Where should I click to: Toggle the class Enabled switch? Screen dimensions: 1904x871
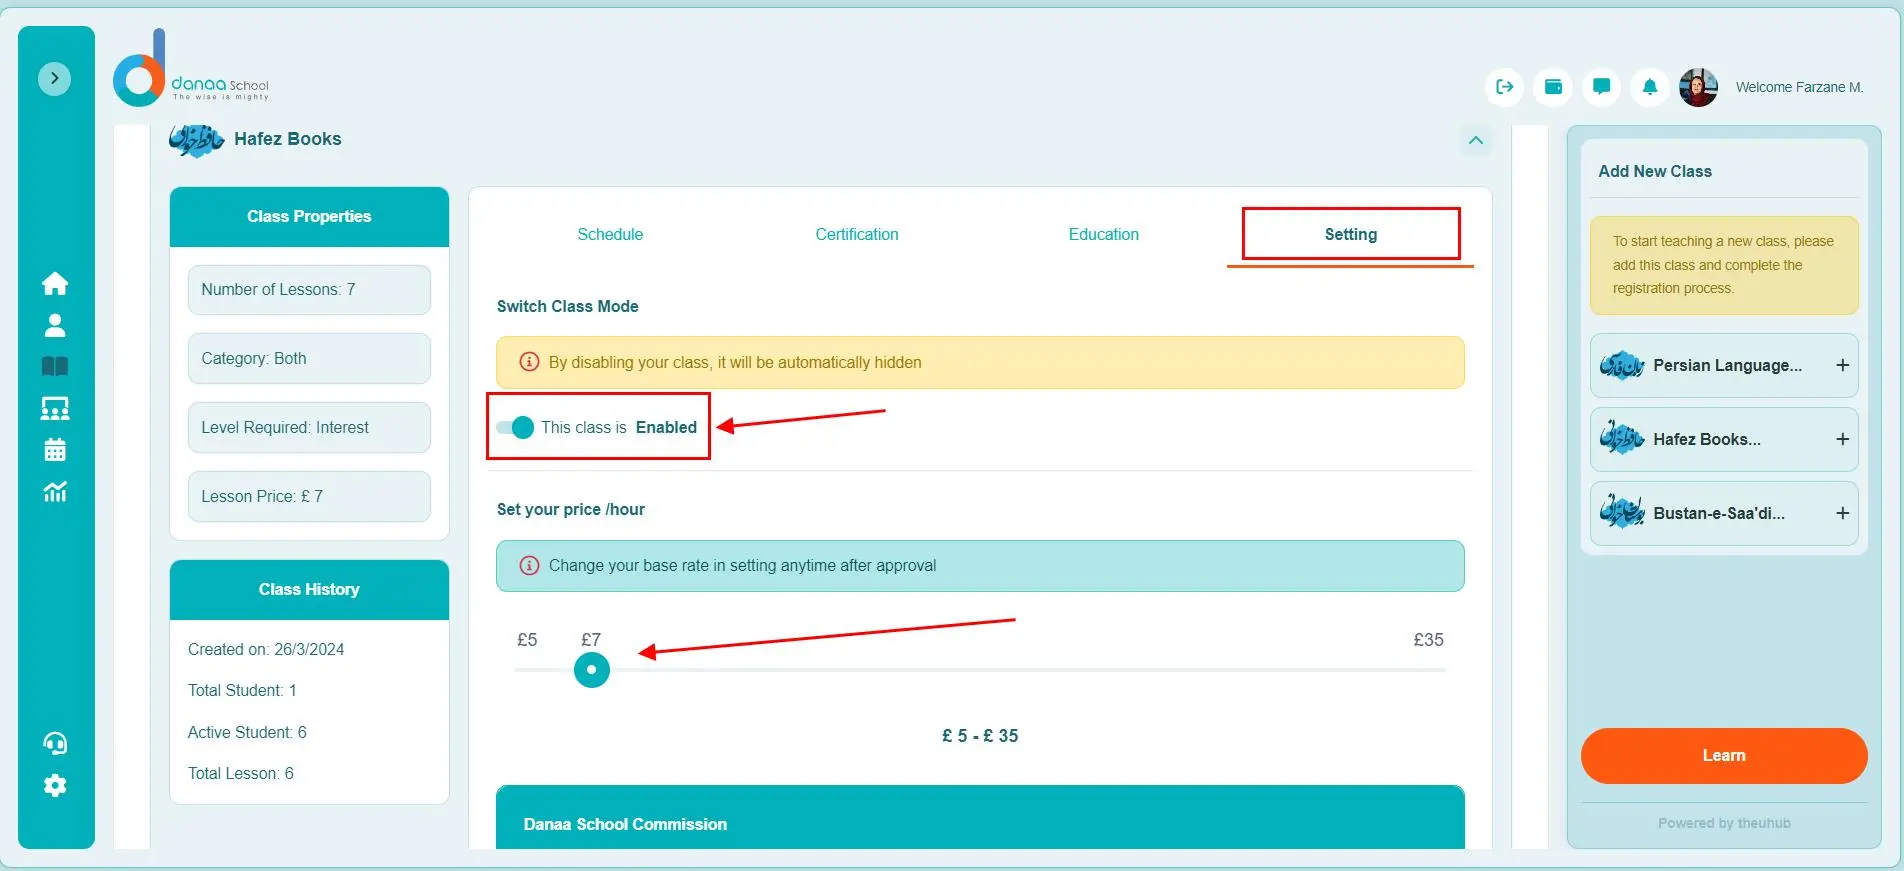[516, 428]
